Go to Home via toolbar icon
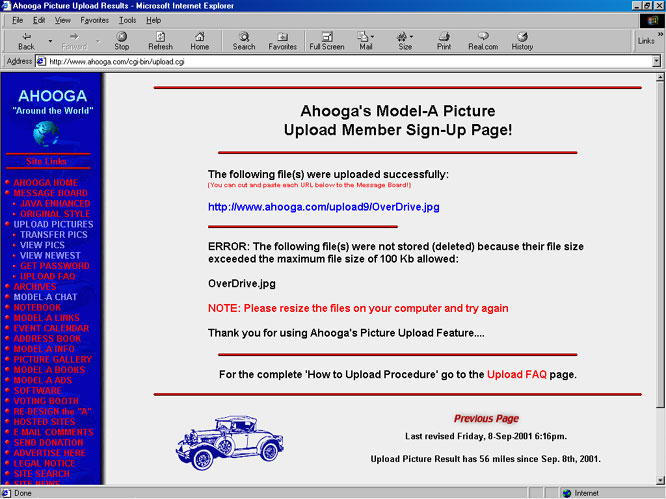This screenshot has width=666, height=499. point(200,40)
